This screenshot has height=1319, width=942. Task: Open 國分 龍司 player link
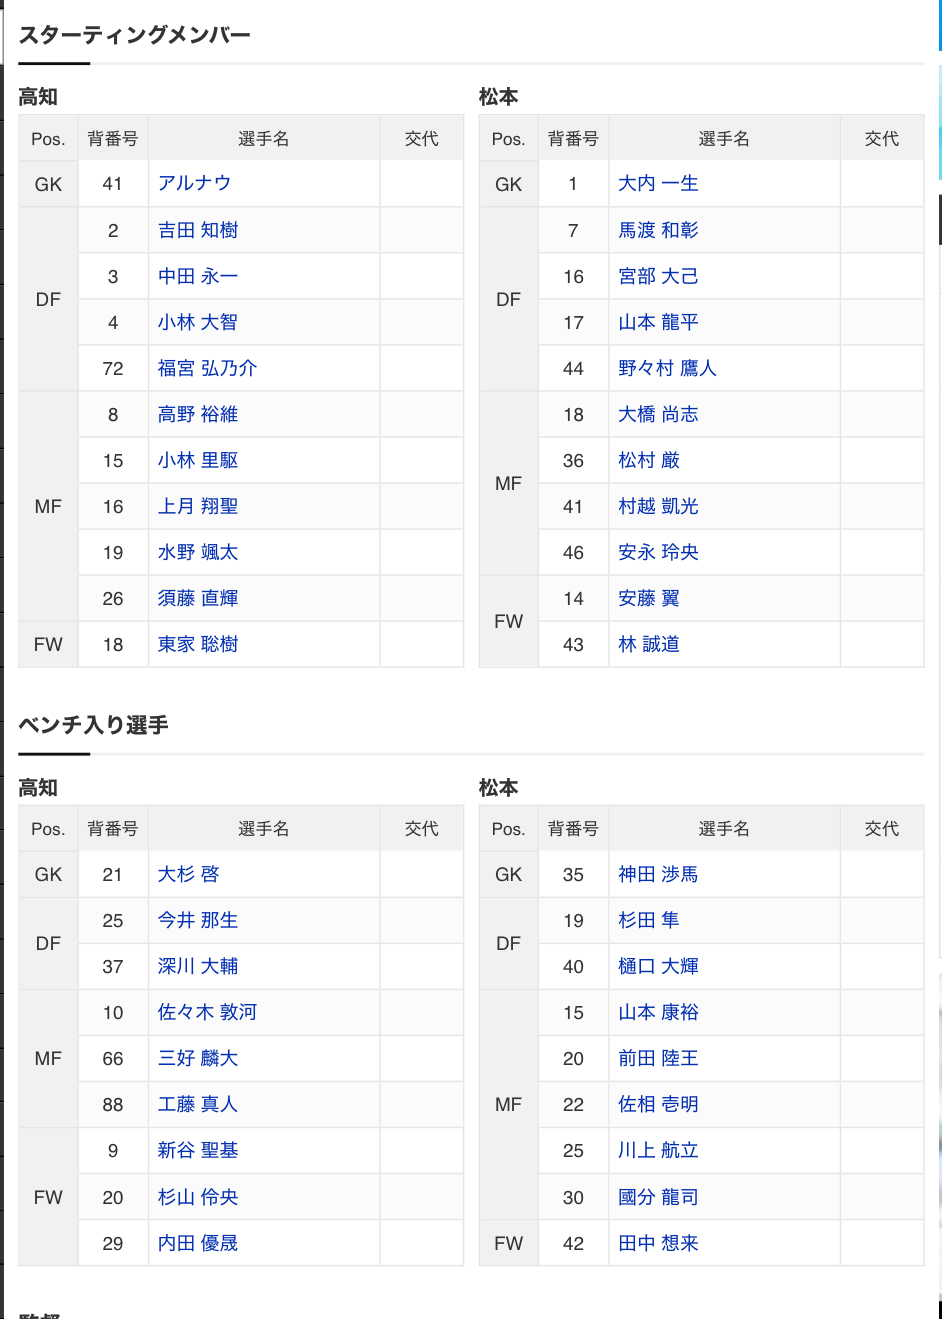(658, 1197)
